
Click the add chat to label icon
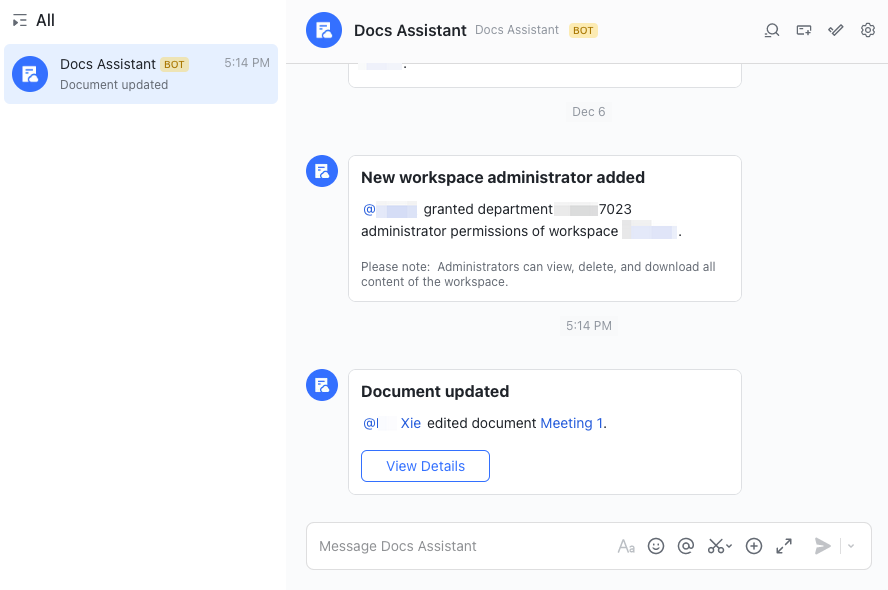point(804,30)
